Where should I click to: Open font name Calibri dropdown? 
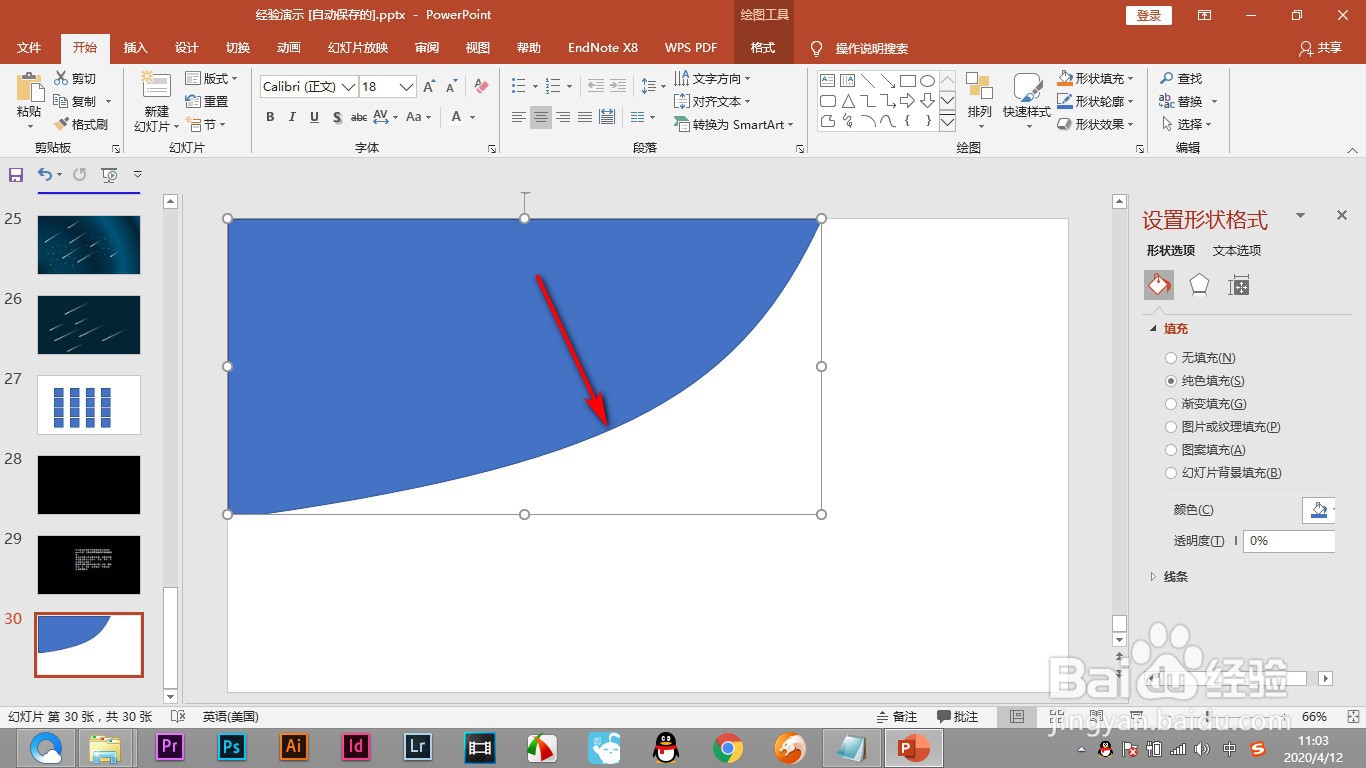pos(349,87)
